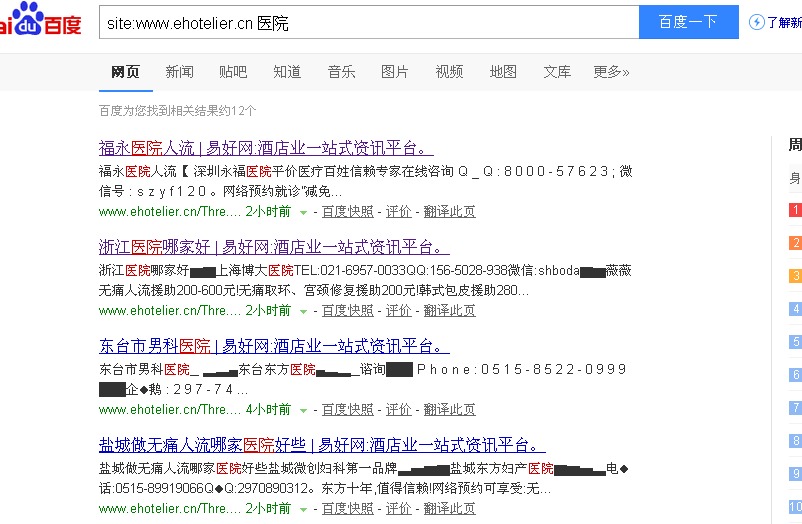Expand the 更多» menu
The image size is (802, 524).
click(611, 72)
